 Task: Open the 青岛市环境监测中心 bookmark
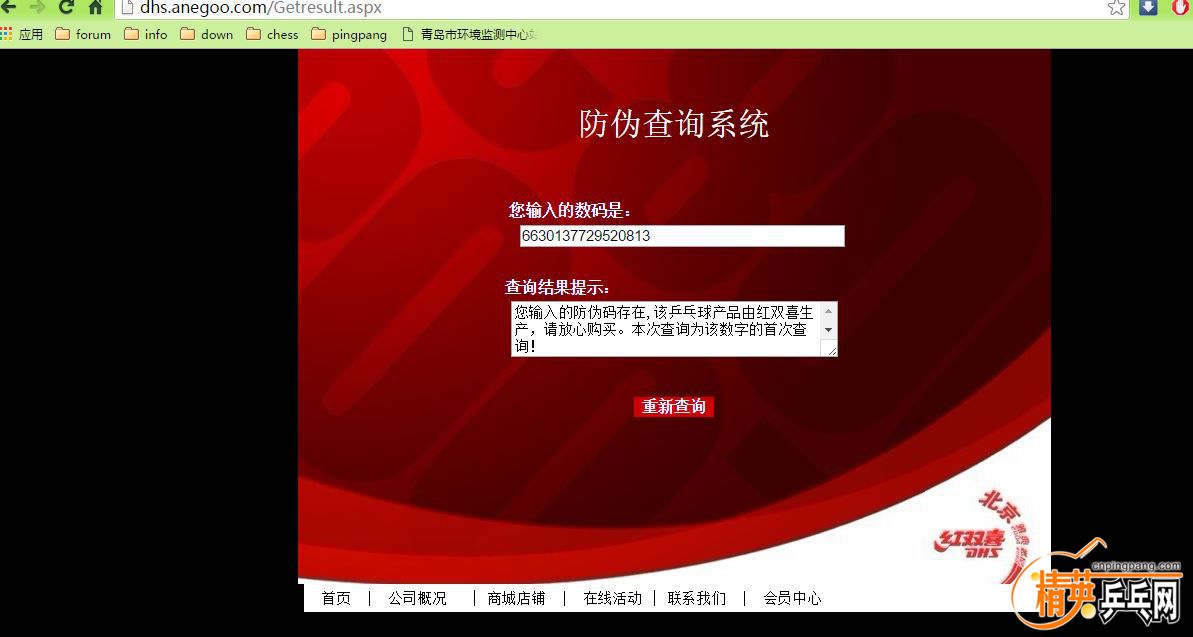tap(470, 34)
